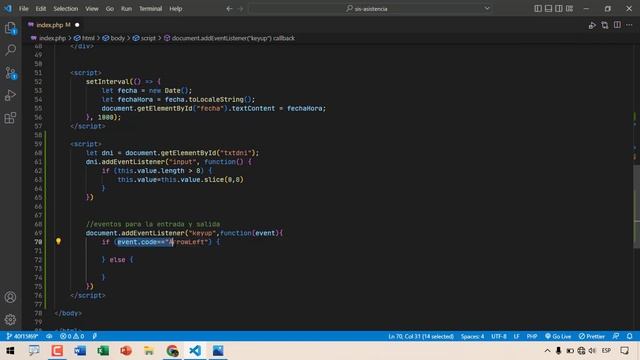
Task: Open the Run menu
Action: pos(126,9)
